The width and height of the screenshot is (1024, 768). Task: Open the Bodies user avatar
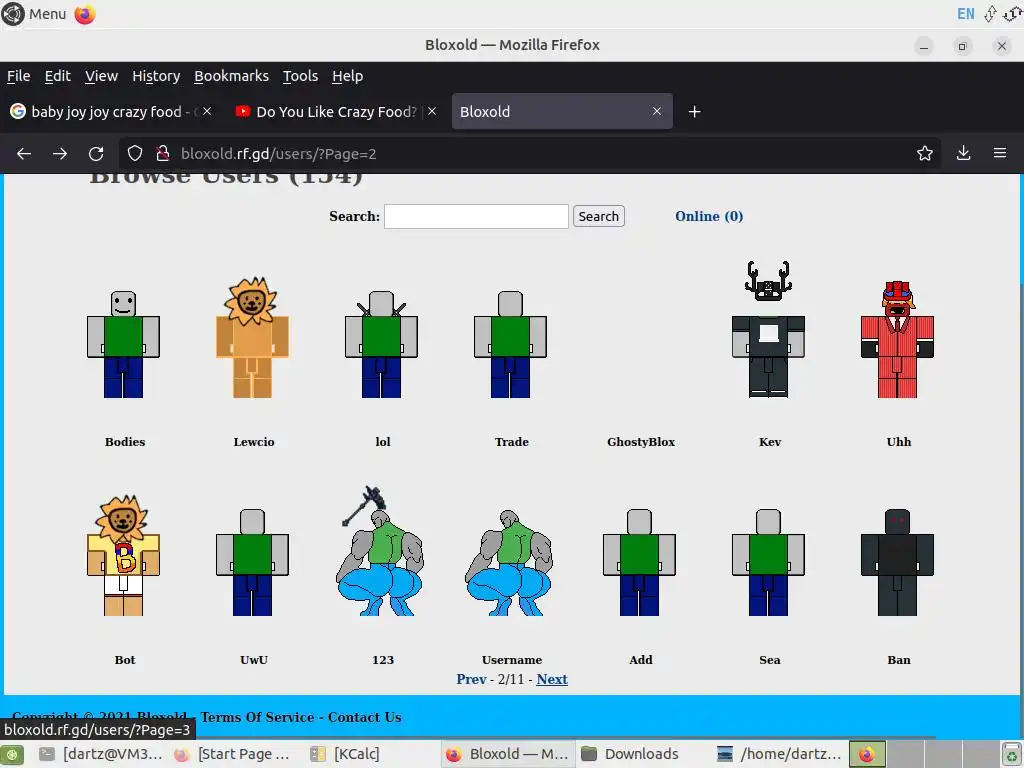coord(123,344)
